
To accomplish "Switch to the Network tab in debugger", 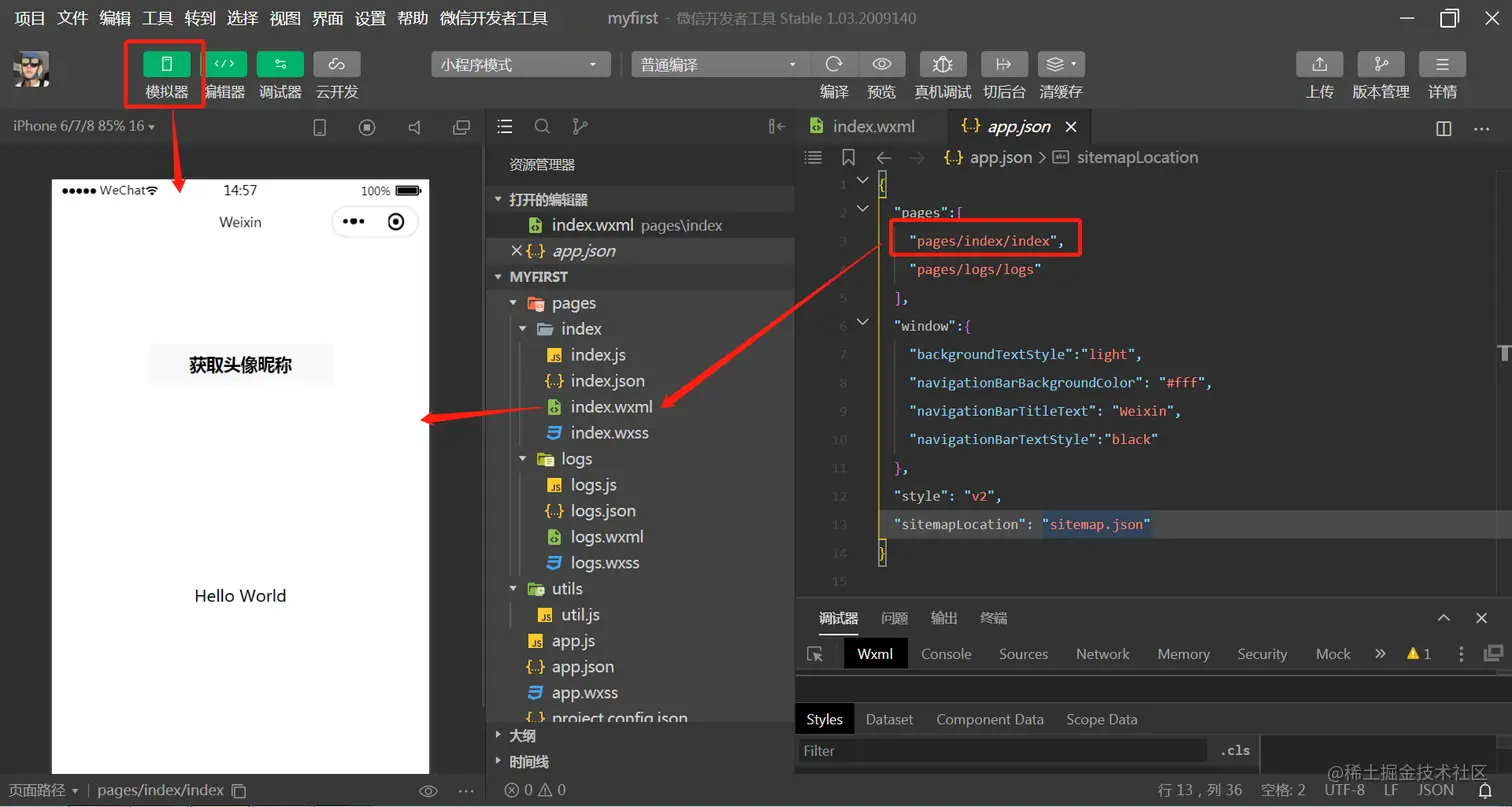I will click(x=1102, y=654).
